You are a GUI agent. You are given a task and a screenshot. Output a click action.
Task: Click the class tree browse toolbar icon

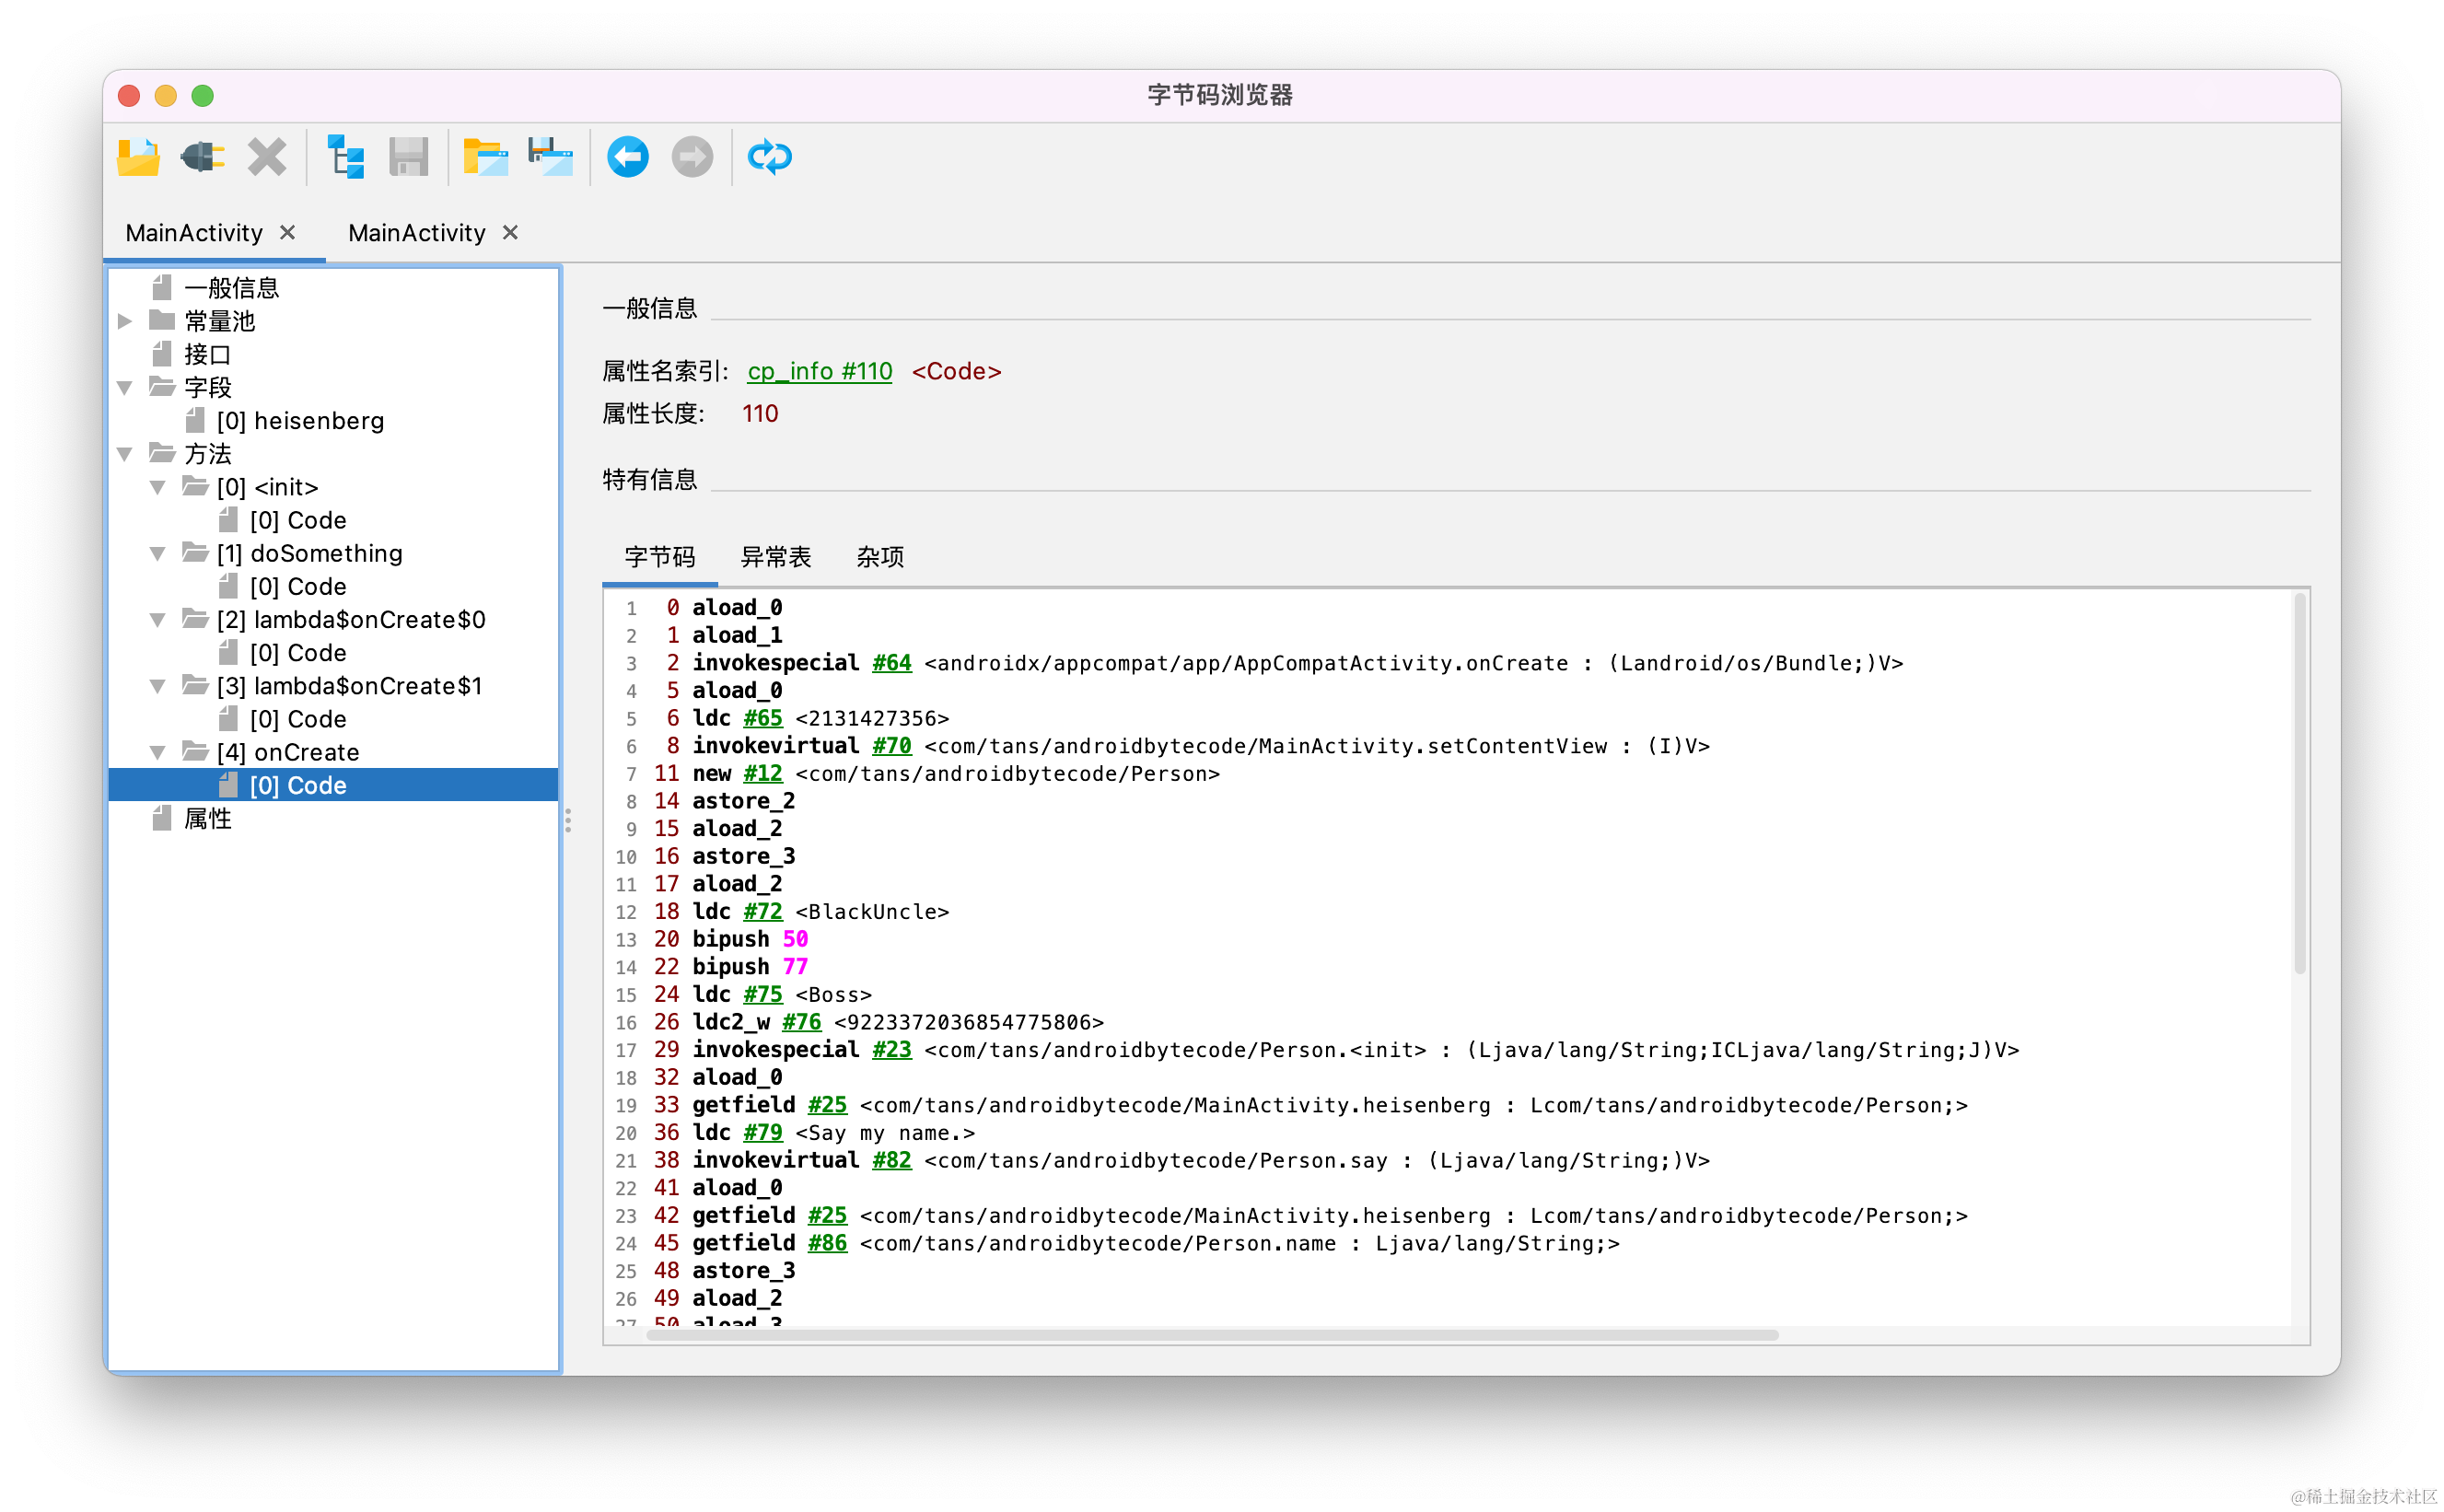click(346, 157)
